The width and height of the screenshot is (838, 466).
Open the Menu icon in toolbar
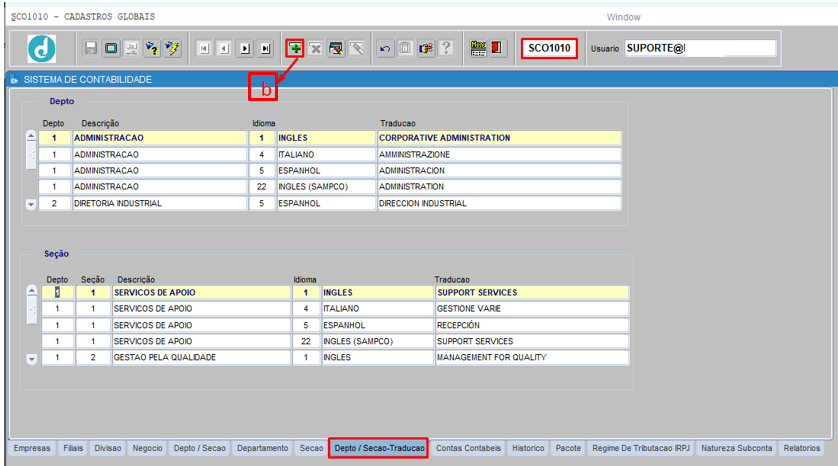coord(478,49)
